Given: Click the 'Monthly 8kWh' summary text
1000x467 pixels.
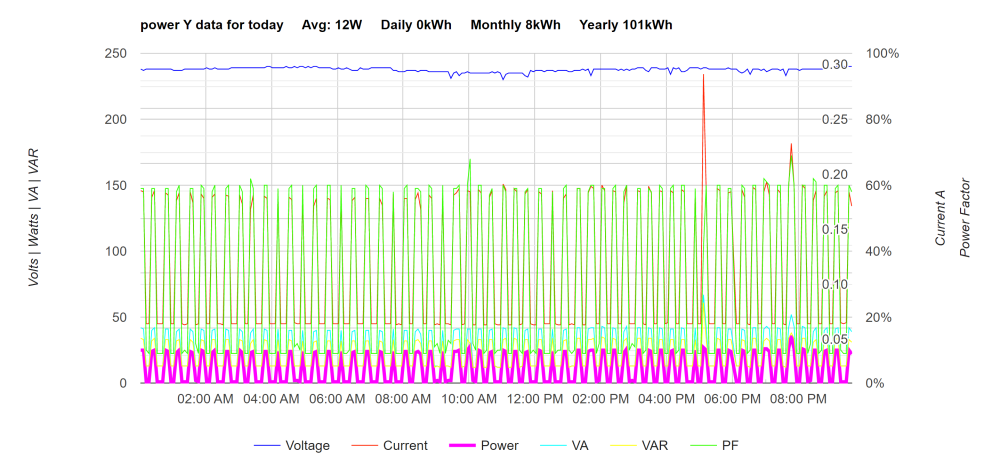Looking at the screenshot, I should [515, 26].
